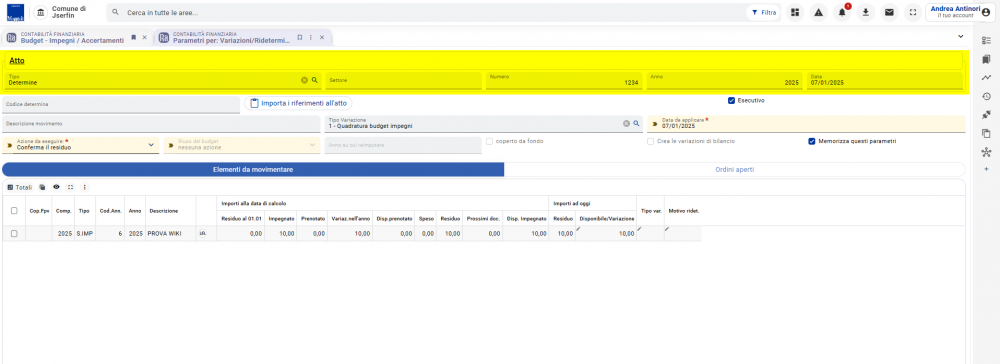1000x364 pixels.
Task: Open the table toolbar three-dot menu
Action: tap(84, 187)
